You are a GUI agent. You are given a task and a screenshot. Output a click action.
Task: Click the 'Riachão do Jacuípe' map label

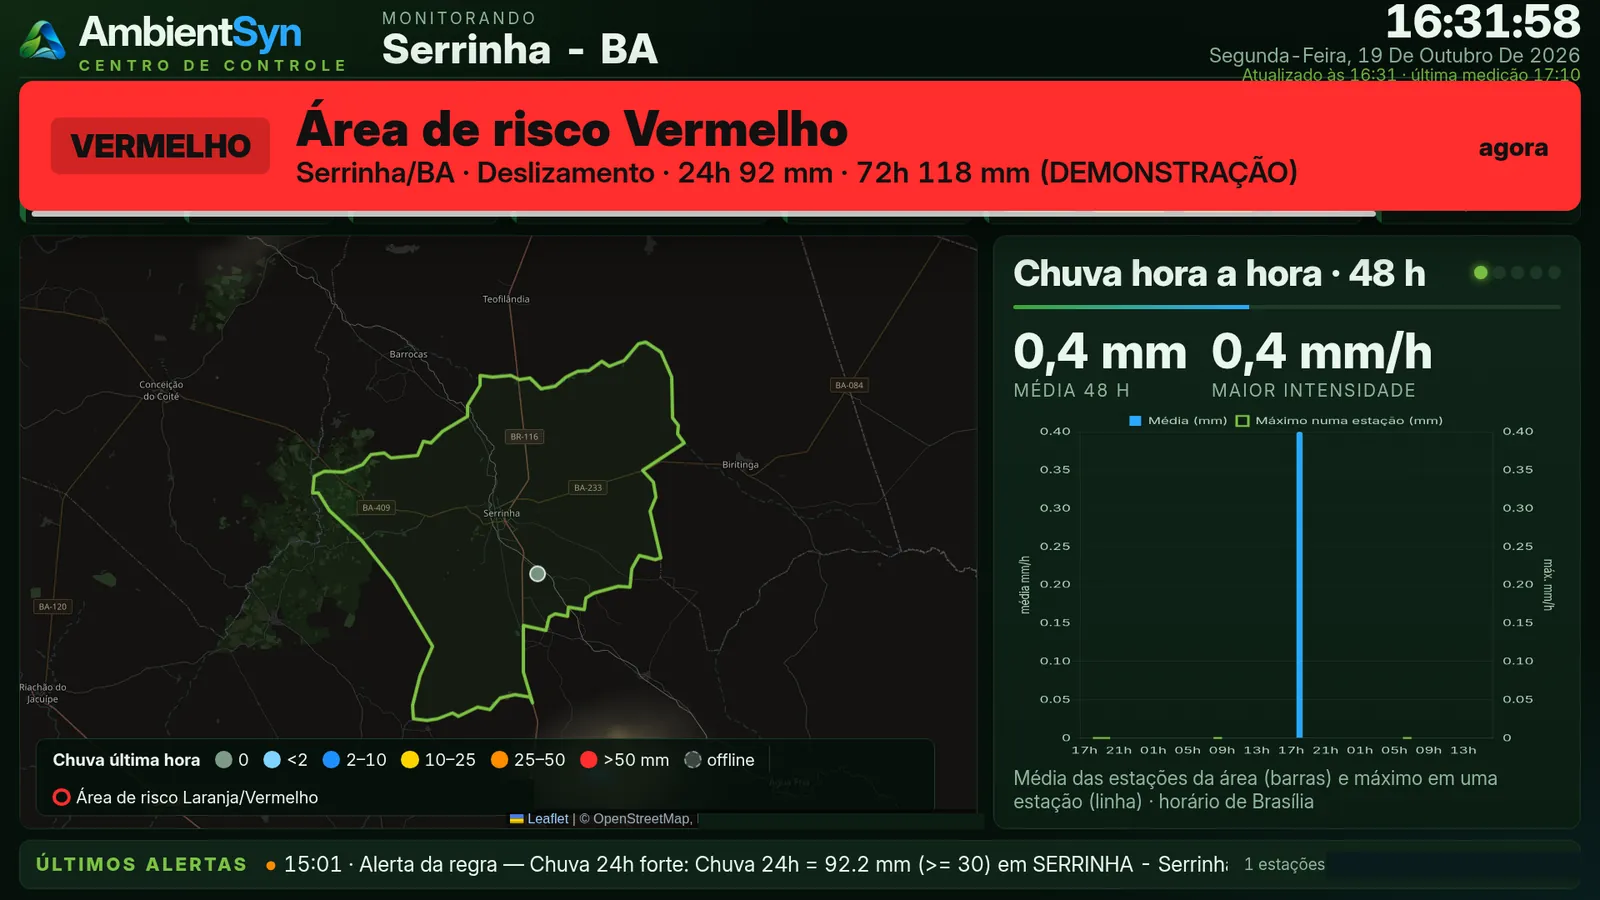(x=42, y=693)
